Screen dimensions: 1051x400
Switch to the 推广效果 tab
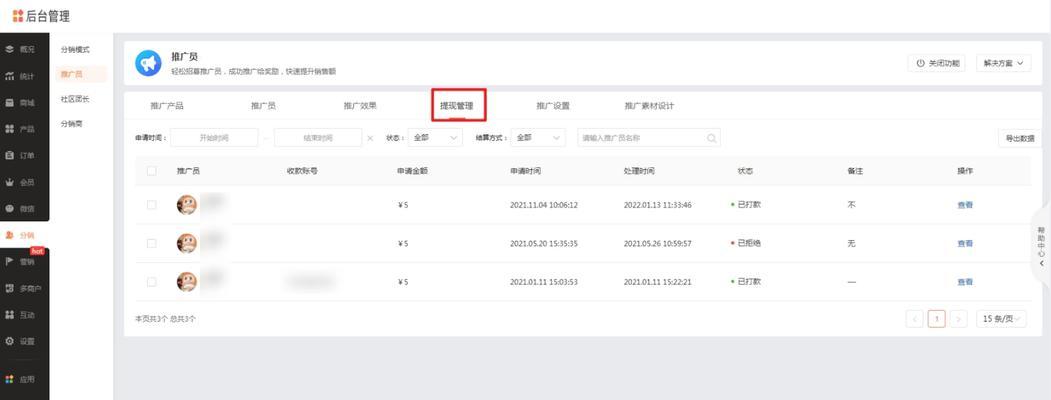point(360,106)
